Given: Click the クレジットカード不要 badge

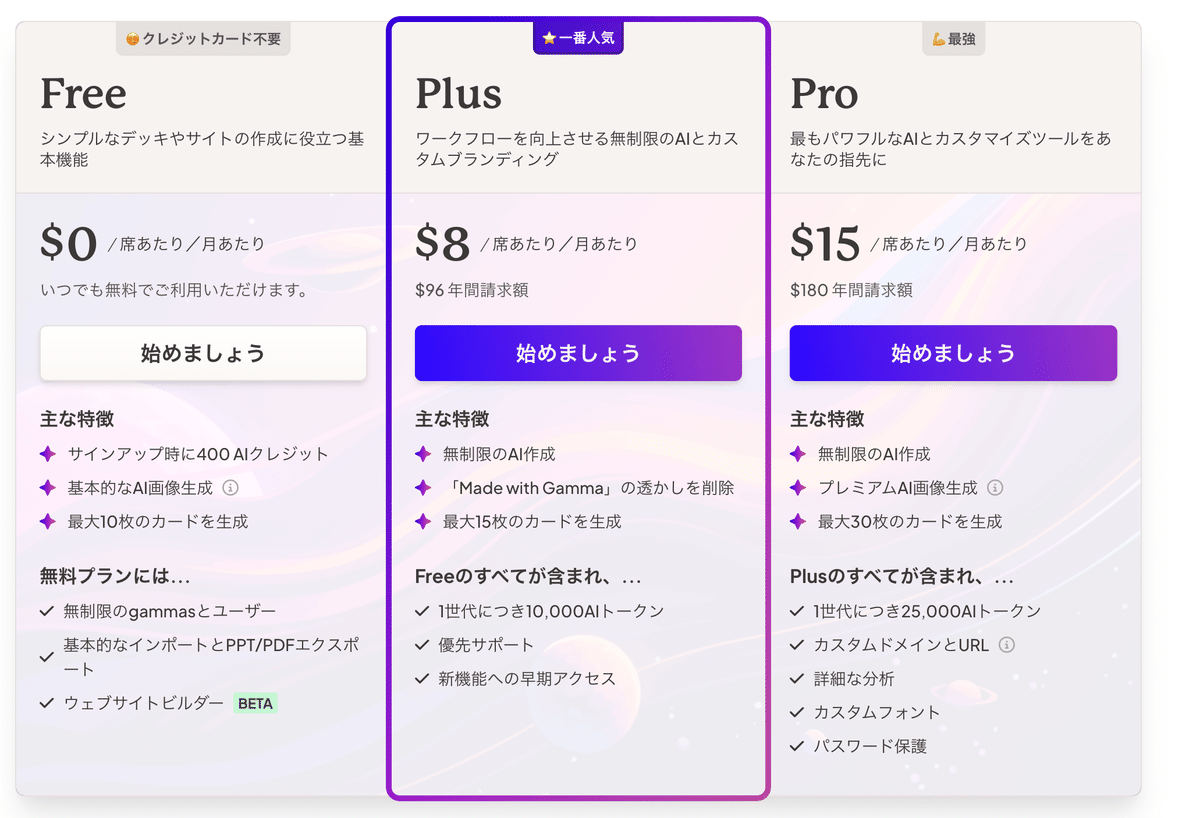Looking at the screenshot, I should coord(203,39).
